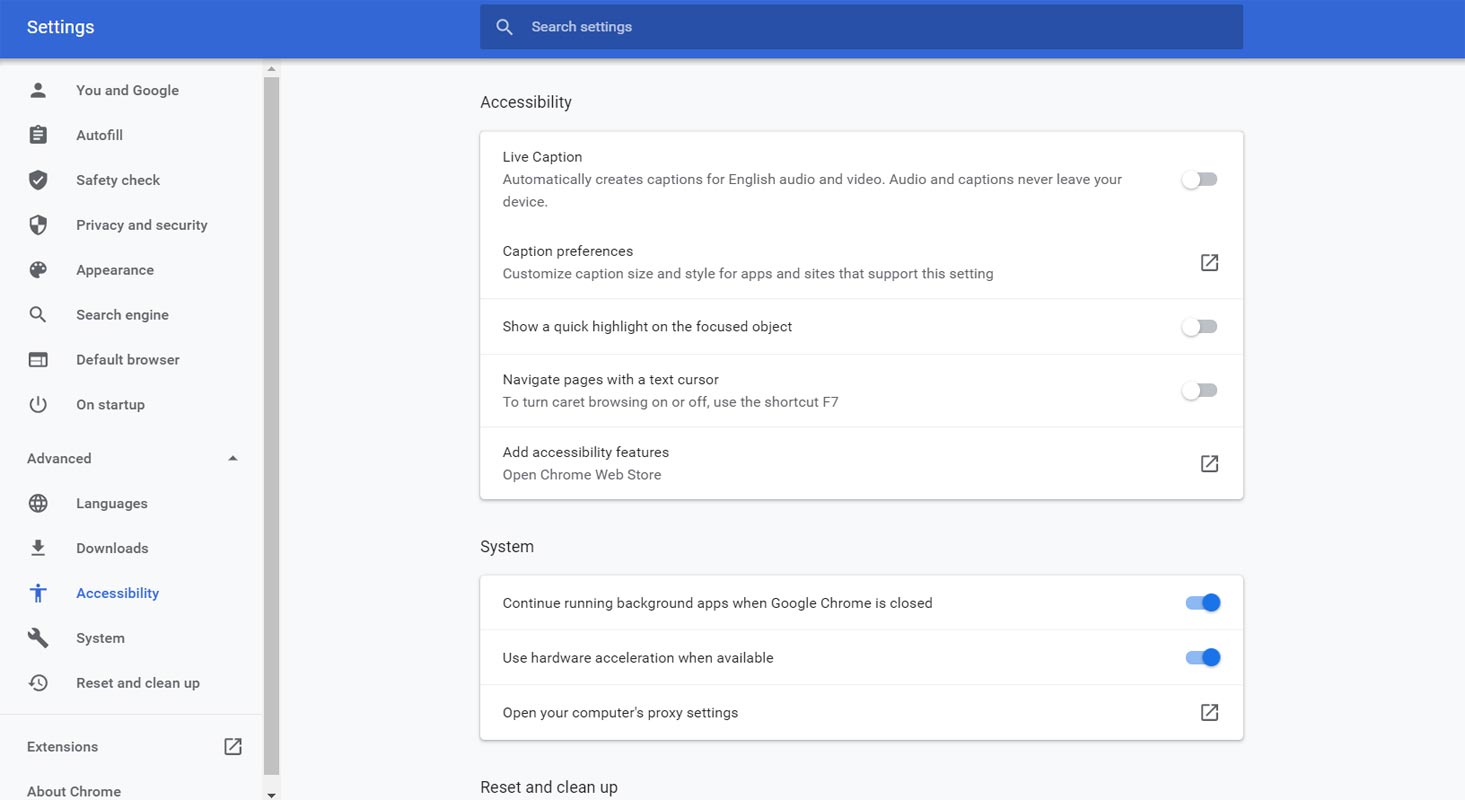This screenshot has width=1465, height=800.
Task: Turn off hardware acceleration switch
Action: coord(1202,658)
